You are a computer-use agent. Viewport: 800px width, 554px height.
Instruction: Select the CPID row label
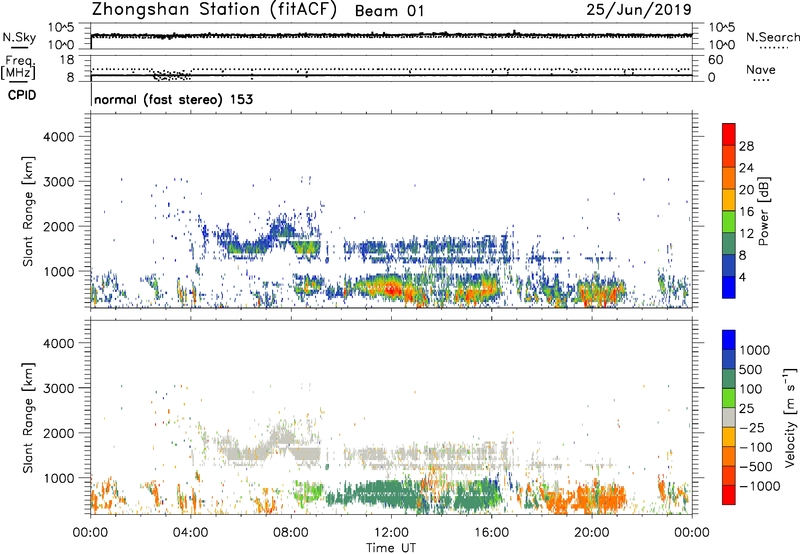(x=22, y=95)
